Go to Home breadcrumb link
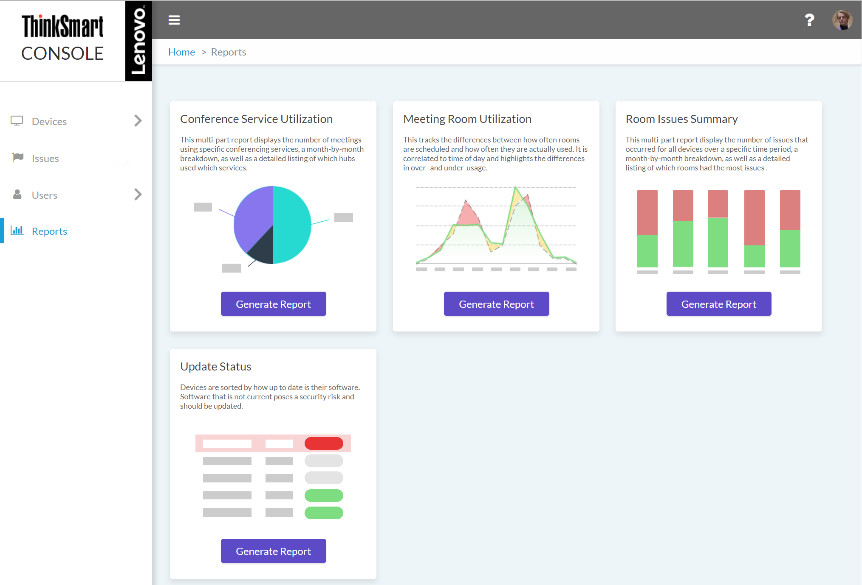The image size is (862, 585). pyautogui.click(x=181, y=52)
